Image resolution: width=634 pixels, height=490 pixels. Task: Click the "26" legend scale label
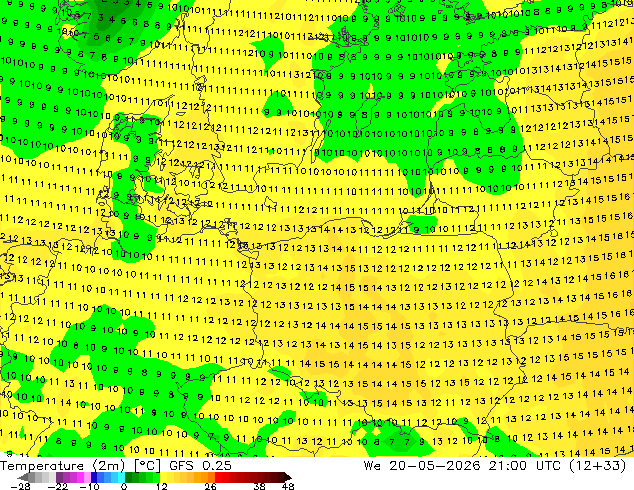click(x=210, y=486)
